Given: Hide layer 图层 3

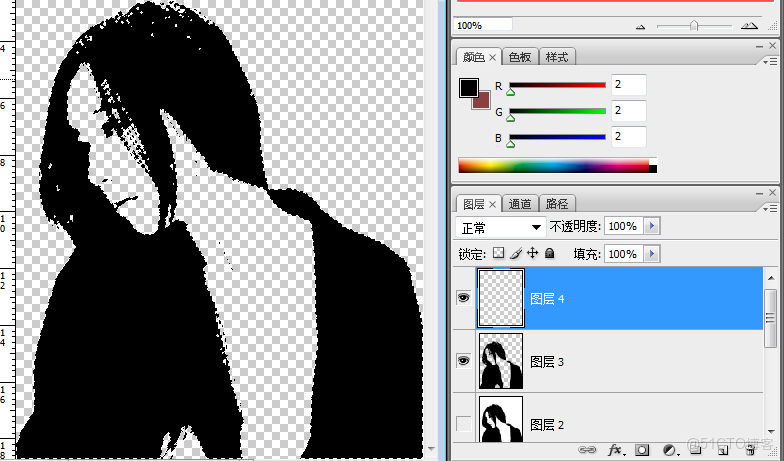Looking at the screenshot, I should tap(464, 360).
